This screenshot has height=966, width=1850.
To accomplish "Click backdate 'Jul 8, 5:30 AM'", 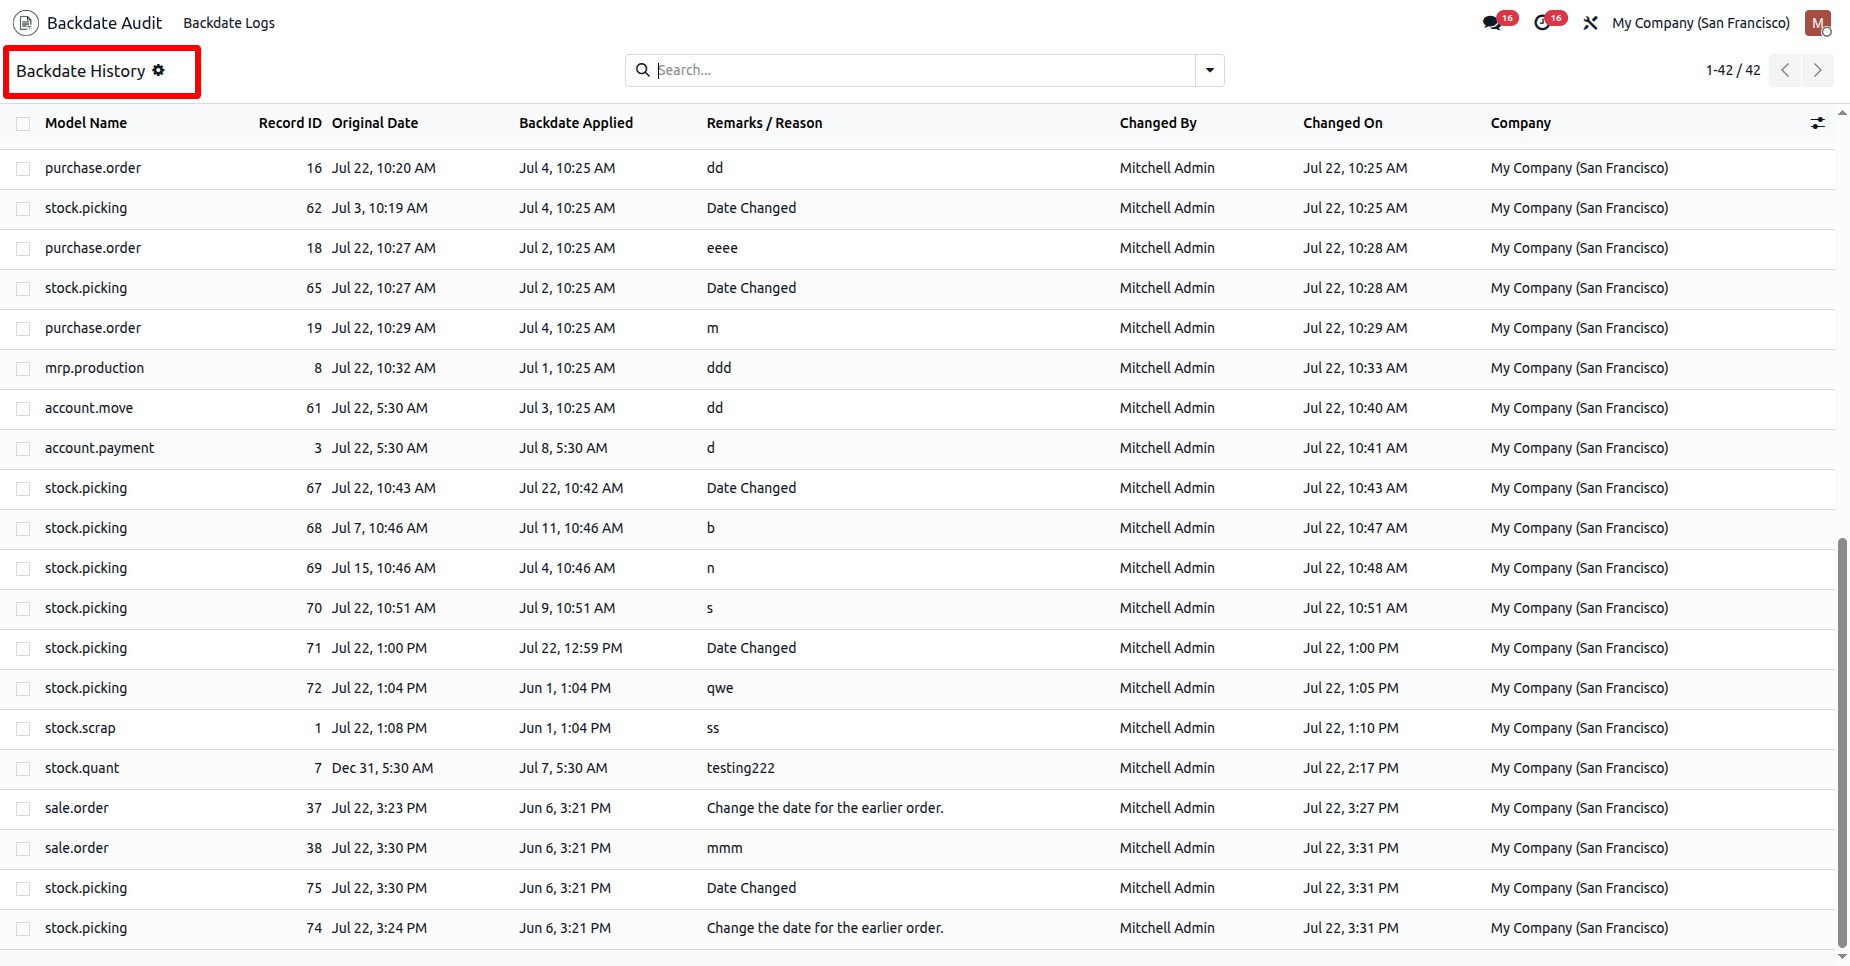I will click(563, 448).
